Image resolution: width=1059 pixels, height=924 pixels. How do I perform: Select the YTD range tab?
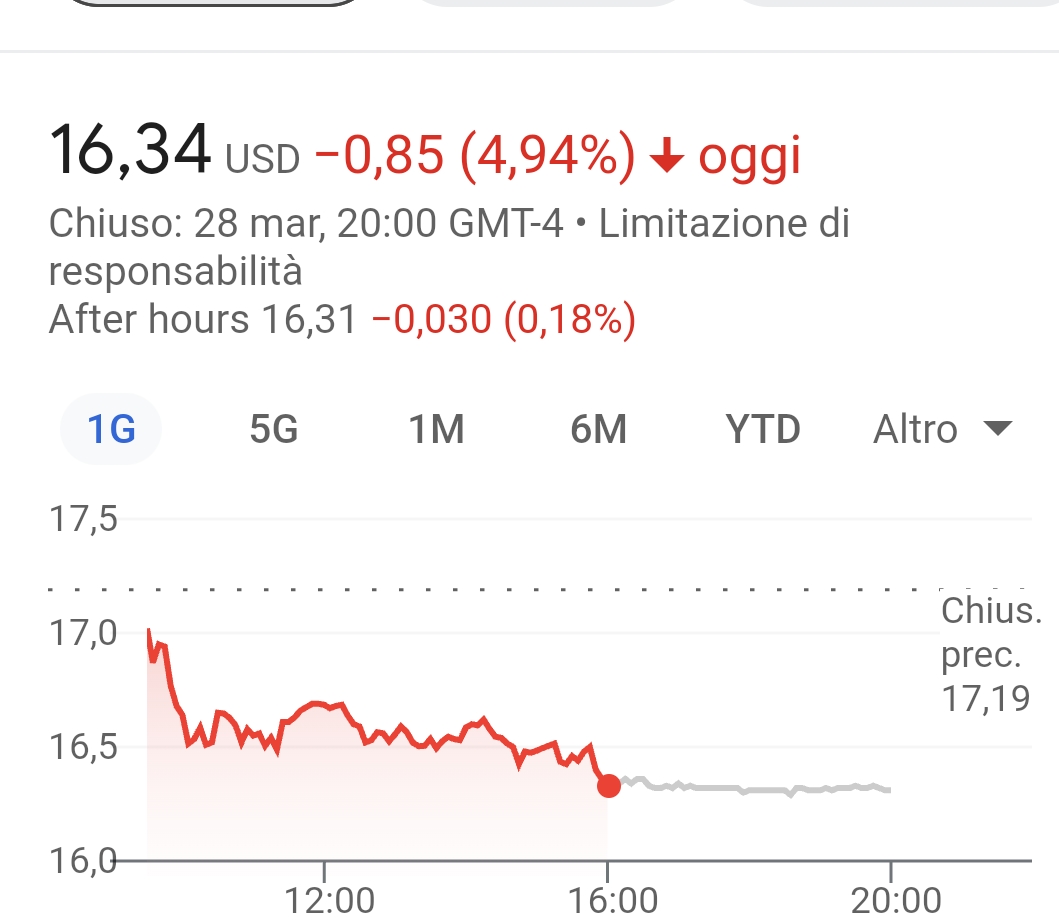[763, 430]
